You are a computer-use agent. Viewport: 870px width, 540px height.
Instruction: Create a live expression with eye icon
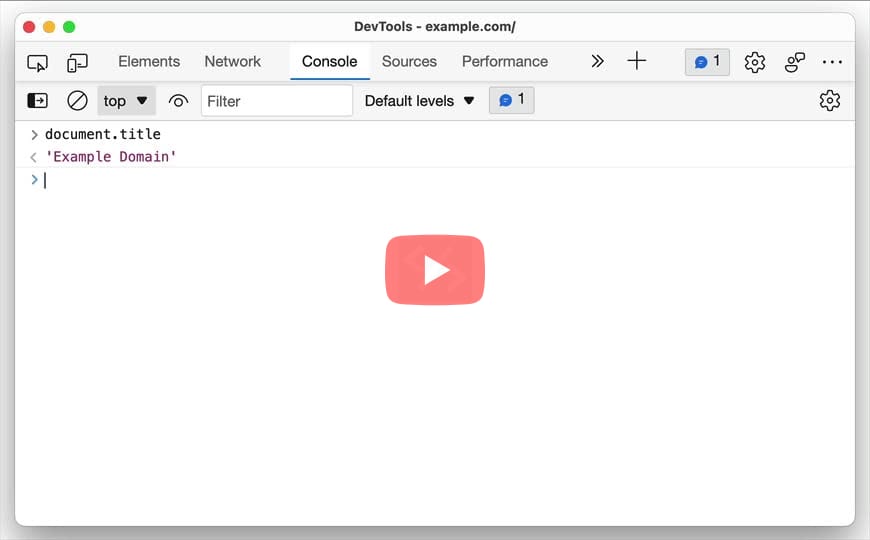(x=178, y=101)
